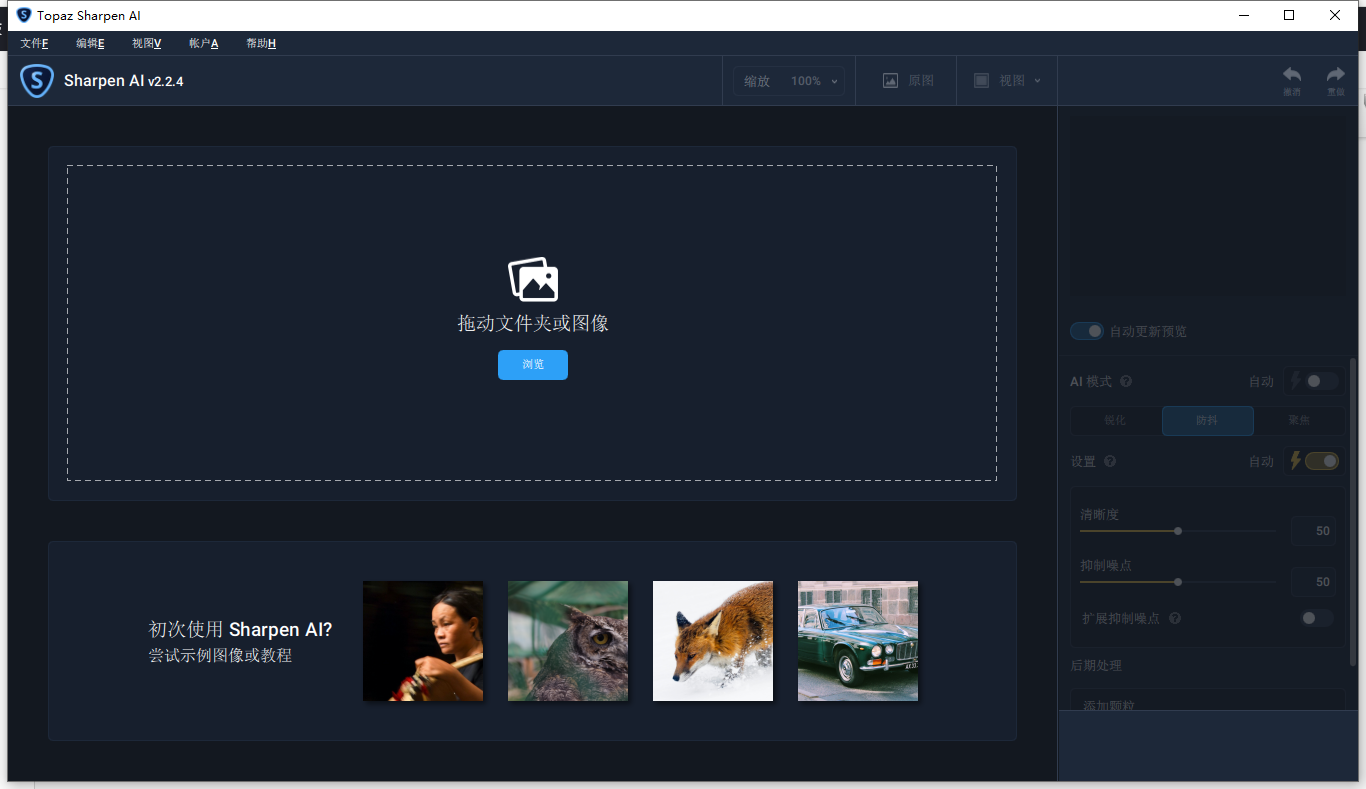Click the 原图 original button label
This screenshot has width=1366, height=789.
pyautogui.click(x=921, y=81)
